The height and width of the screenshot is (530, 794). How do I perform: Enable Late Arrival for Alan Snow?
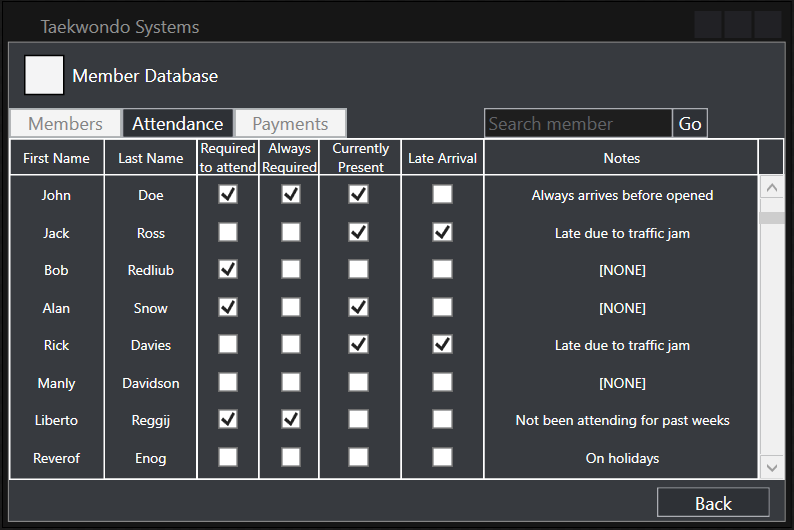click(x=442, y=308)
